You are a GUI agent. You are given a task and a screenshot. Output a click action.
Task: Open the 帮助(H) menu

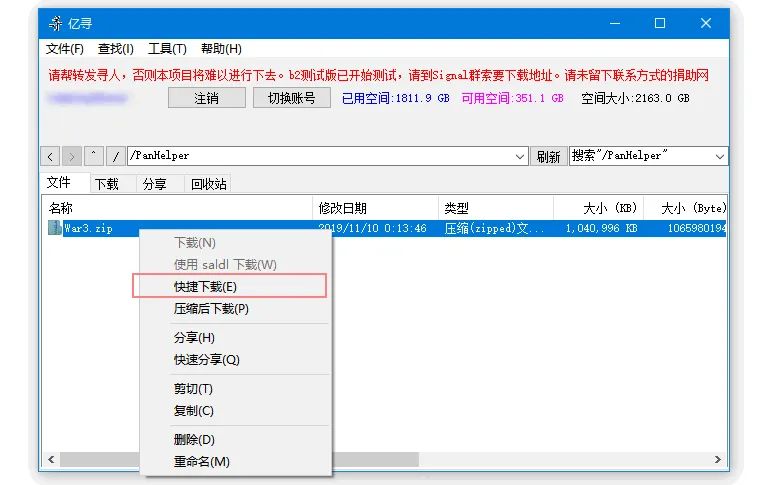(221, 49)
